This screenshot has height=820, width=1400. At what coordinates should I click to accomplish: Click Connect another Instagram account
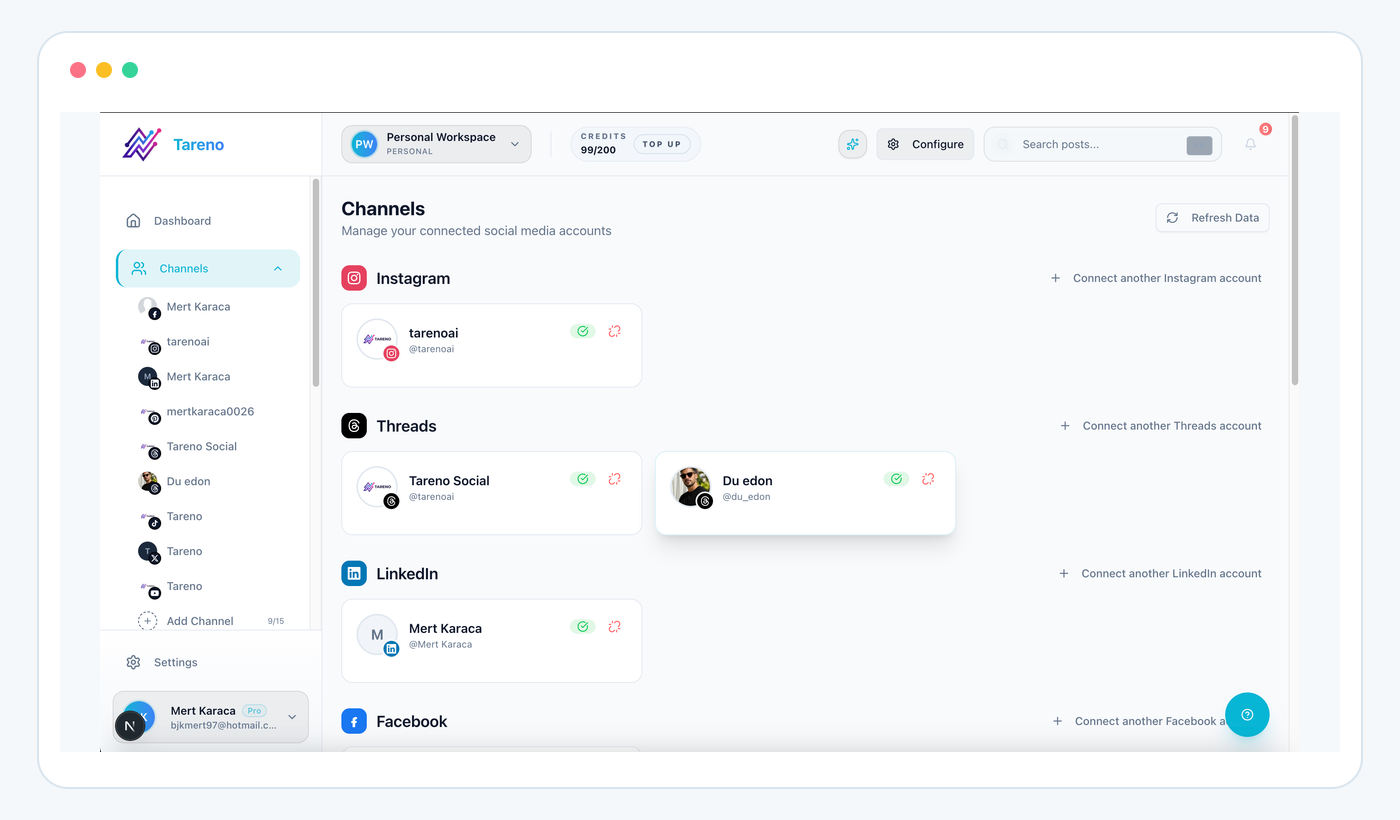tap(1155, 278)
